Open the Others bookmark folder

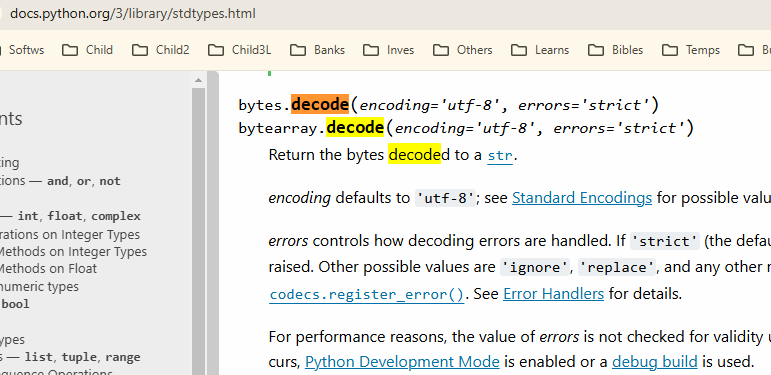click(462, 50)
